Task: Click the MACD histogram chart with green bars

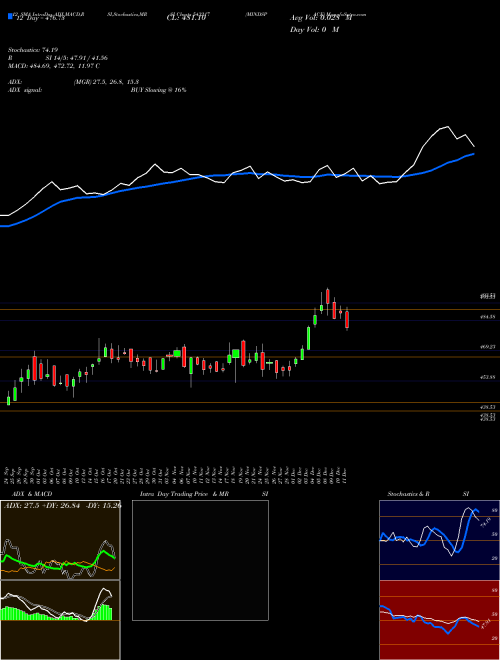Action: tap(60, 620)
